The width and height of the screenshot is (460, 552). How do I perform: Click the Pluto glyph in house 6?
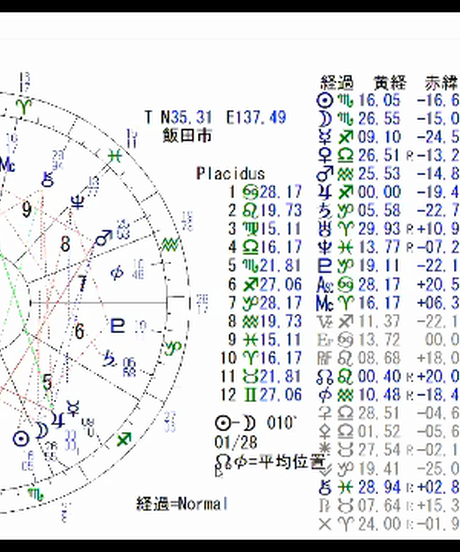tap(118, 326)
